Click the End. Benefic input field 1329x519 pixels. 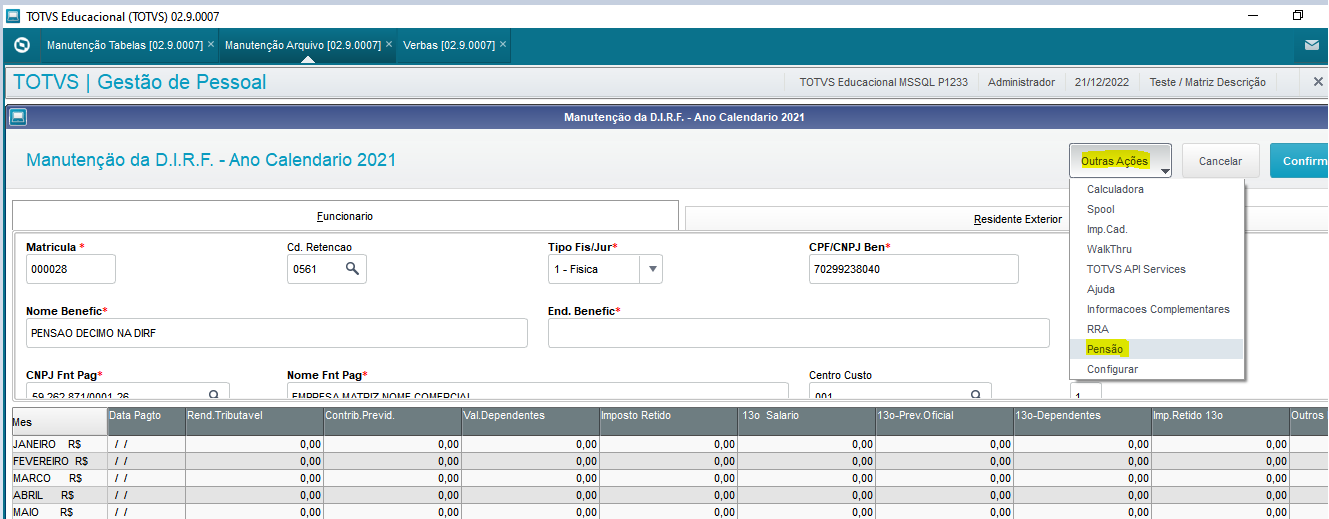(798, 333)
